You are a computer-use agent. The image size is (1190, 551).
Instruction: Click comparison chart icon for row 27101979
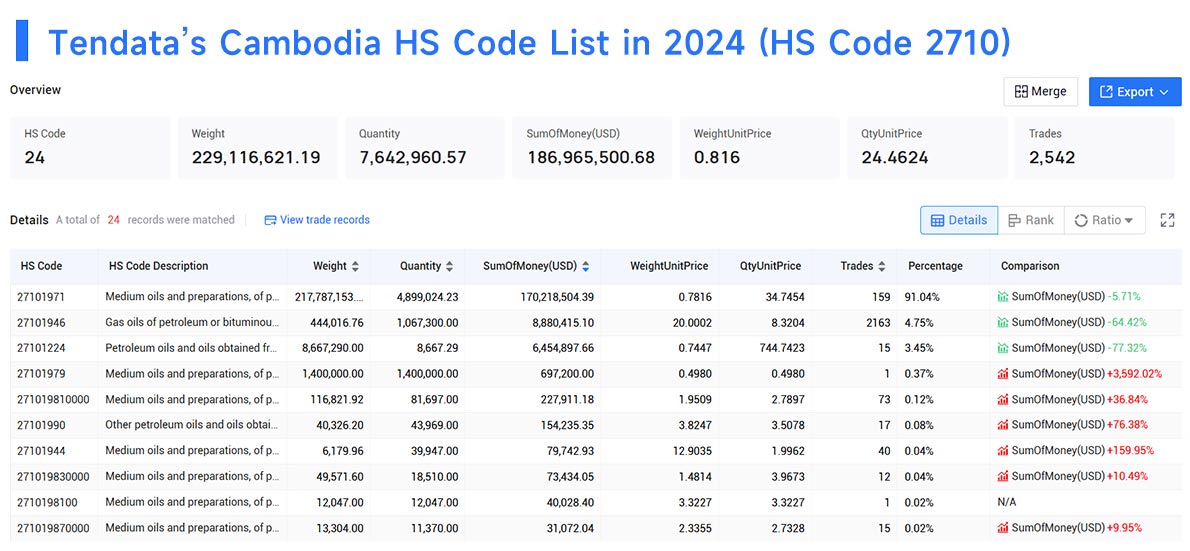(x=1003, y=374)
